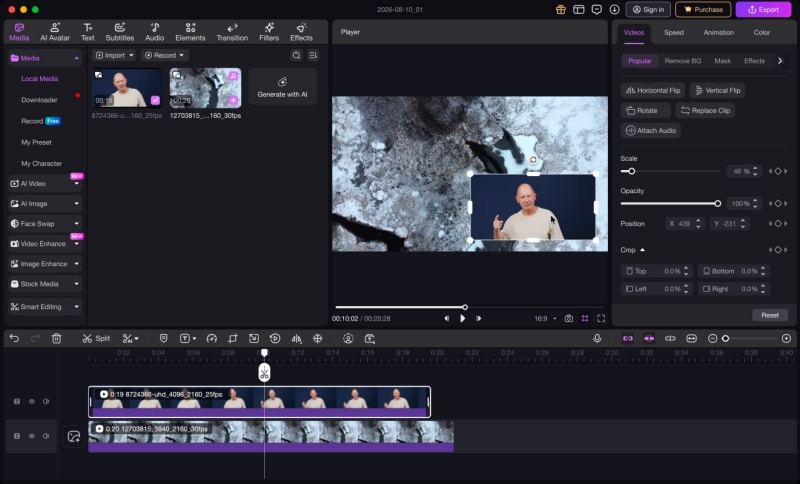800x484 pixels.
Task: Click the download icon in title bar
Action: 614,9
